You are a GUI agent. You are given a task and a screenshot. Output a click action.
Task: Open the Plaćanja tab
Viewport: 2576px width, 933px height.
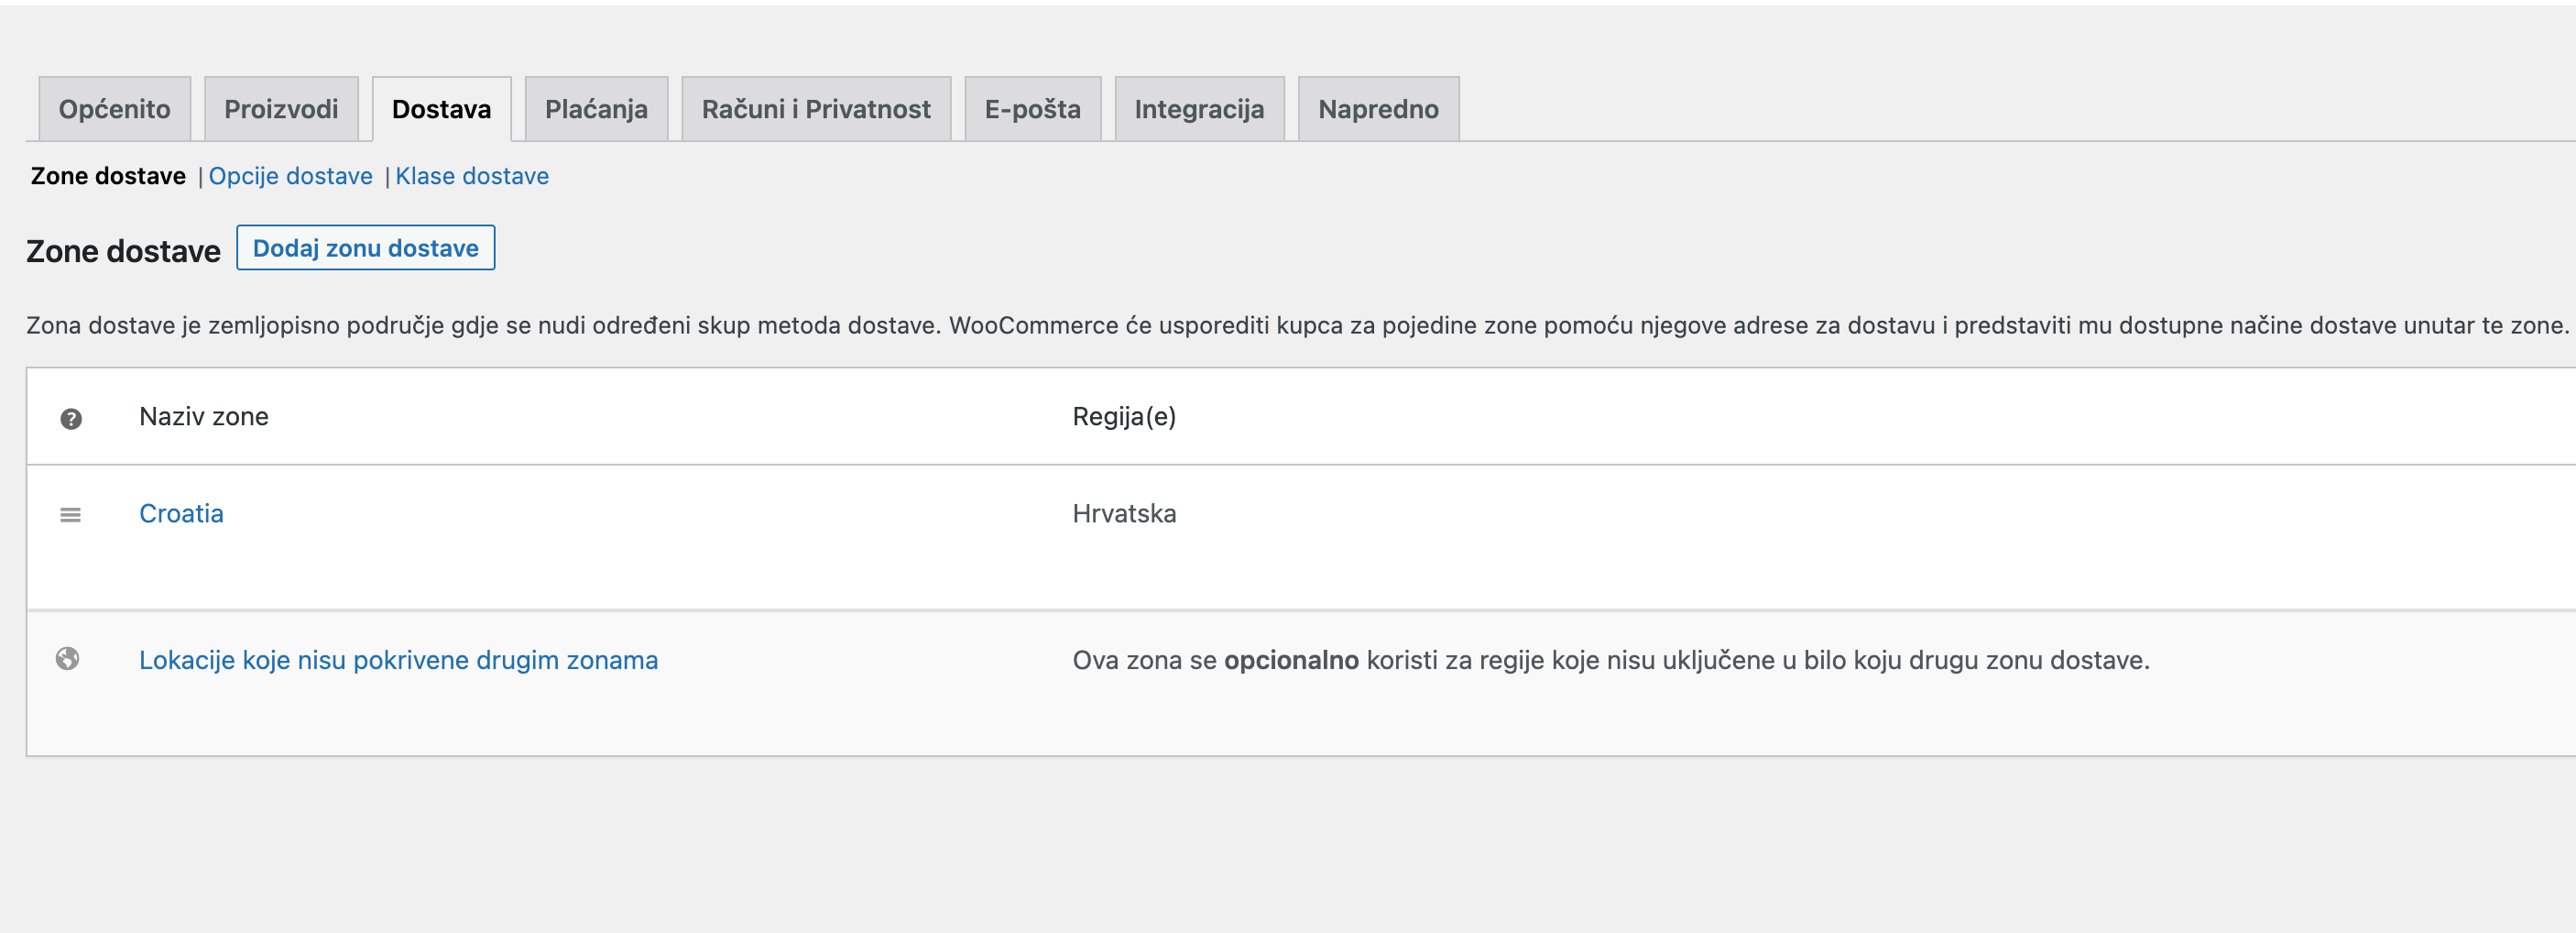pos(596,108)
